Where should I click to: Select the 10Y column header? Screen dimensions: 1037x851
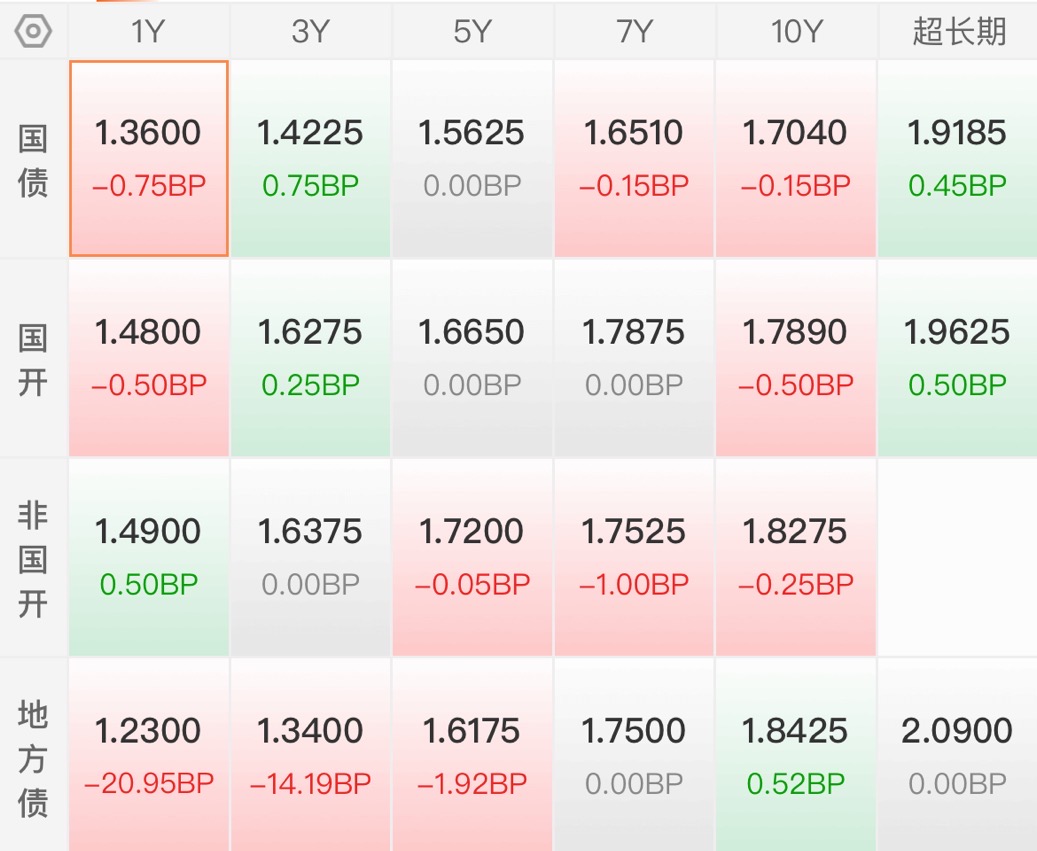pyautogui.click(x=796, y=31)
